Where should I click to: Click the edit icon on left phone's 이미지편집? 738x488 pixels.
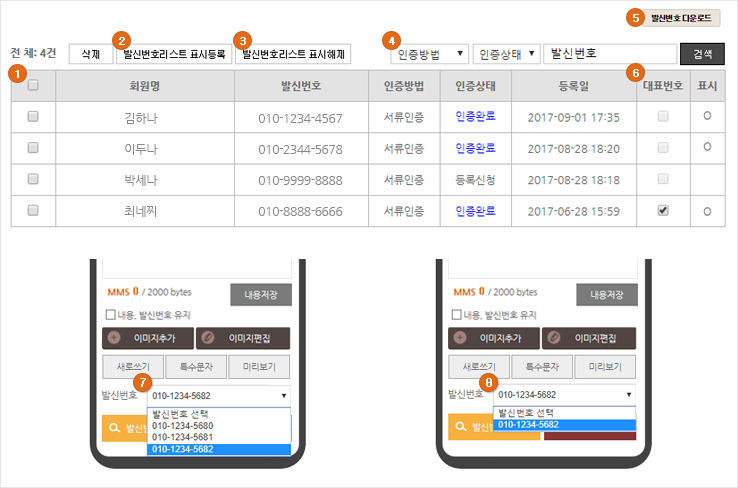(207, 338)
